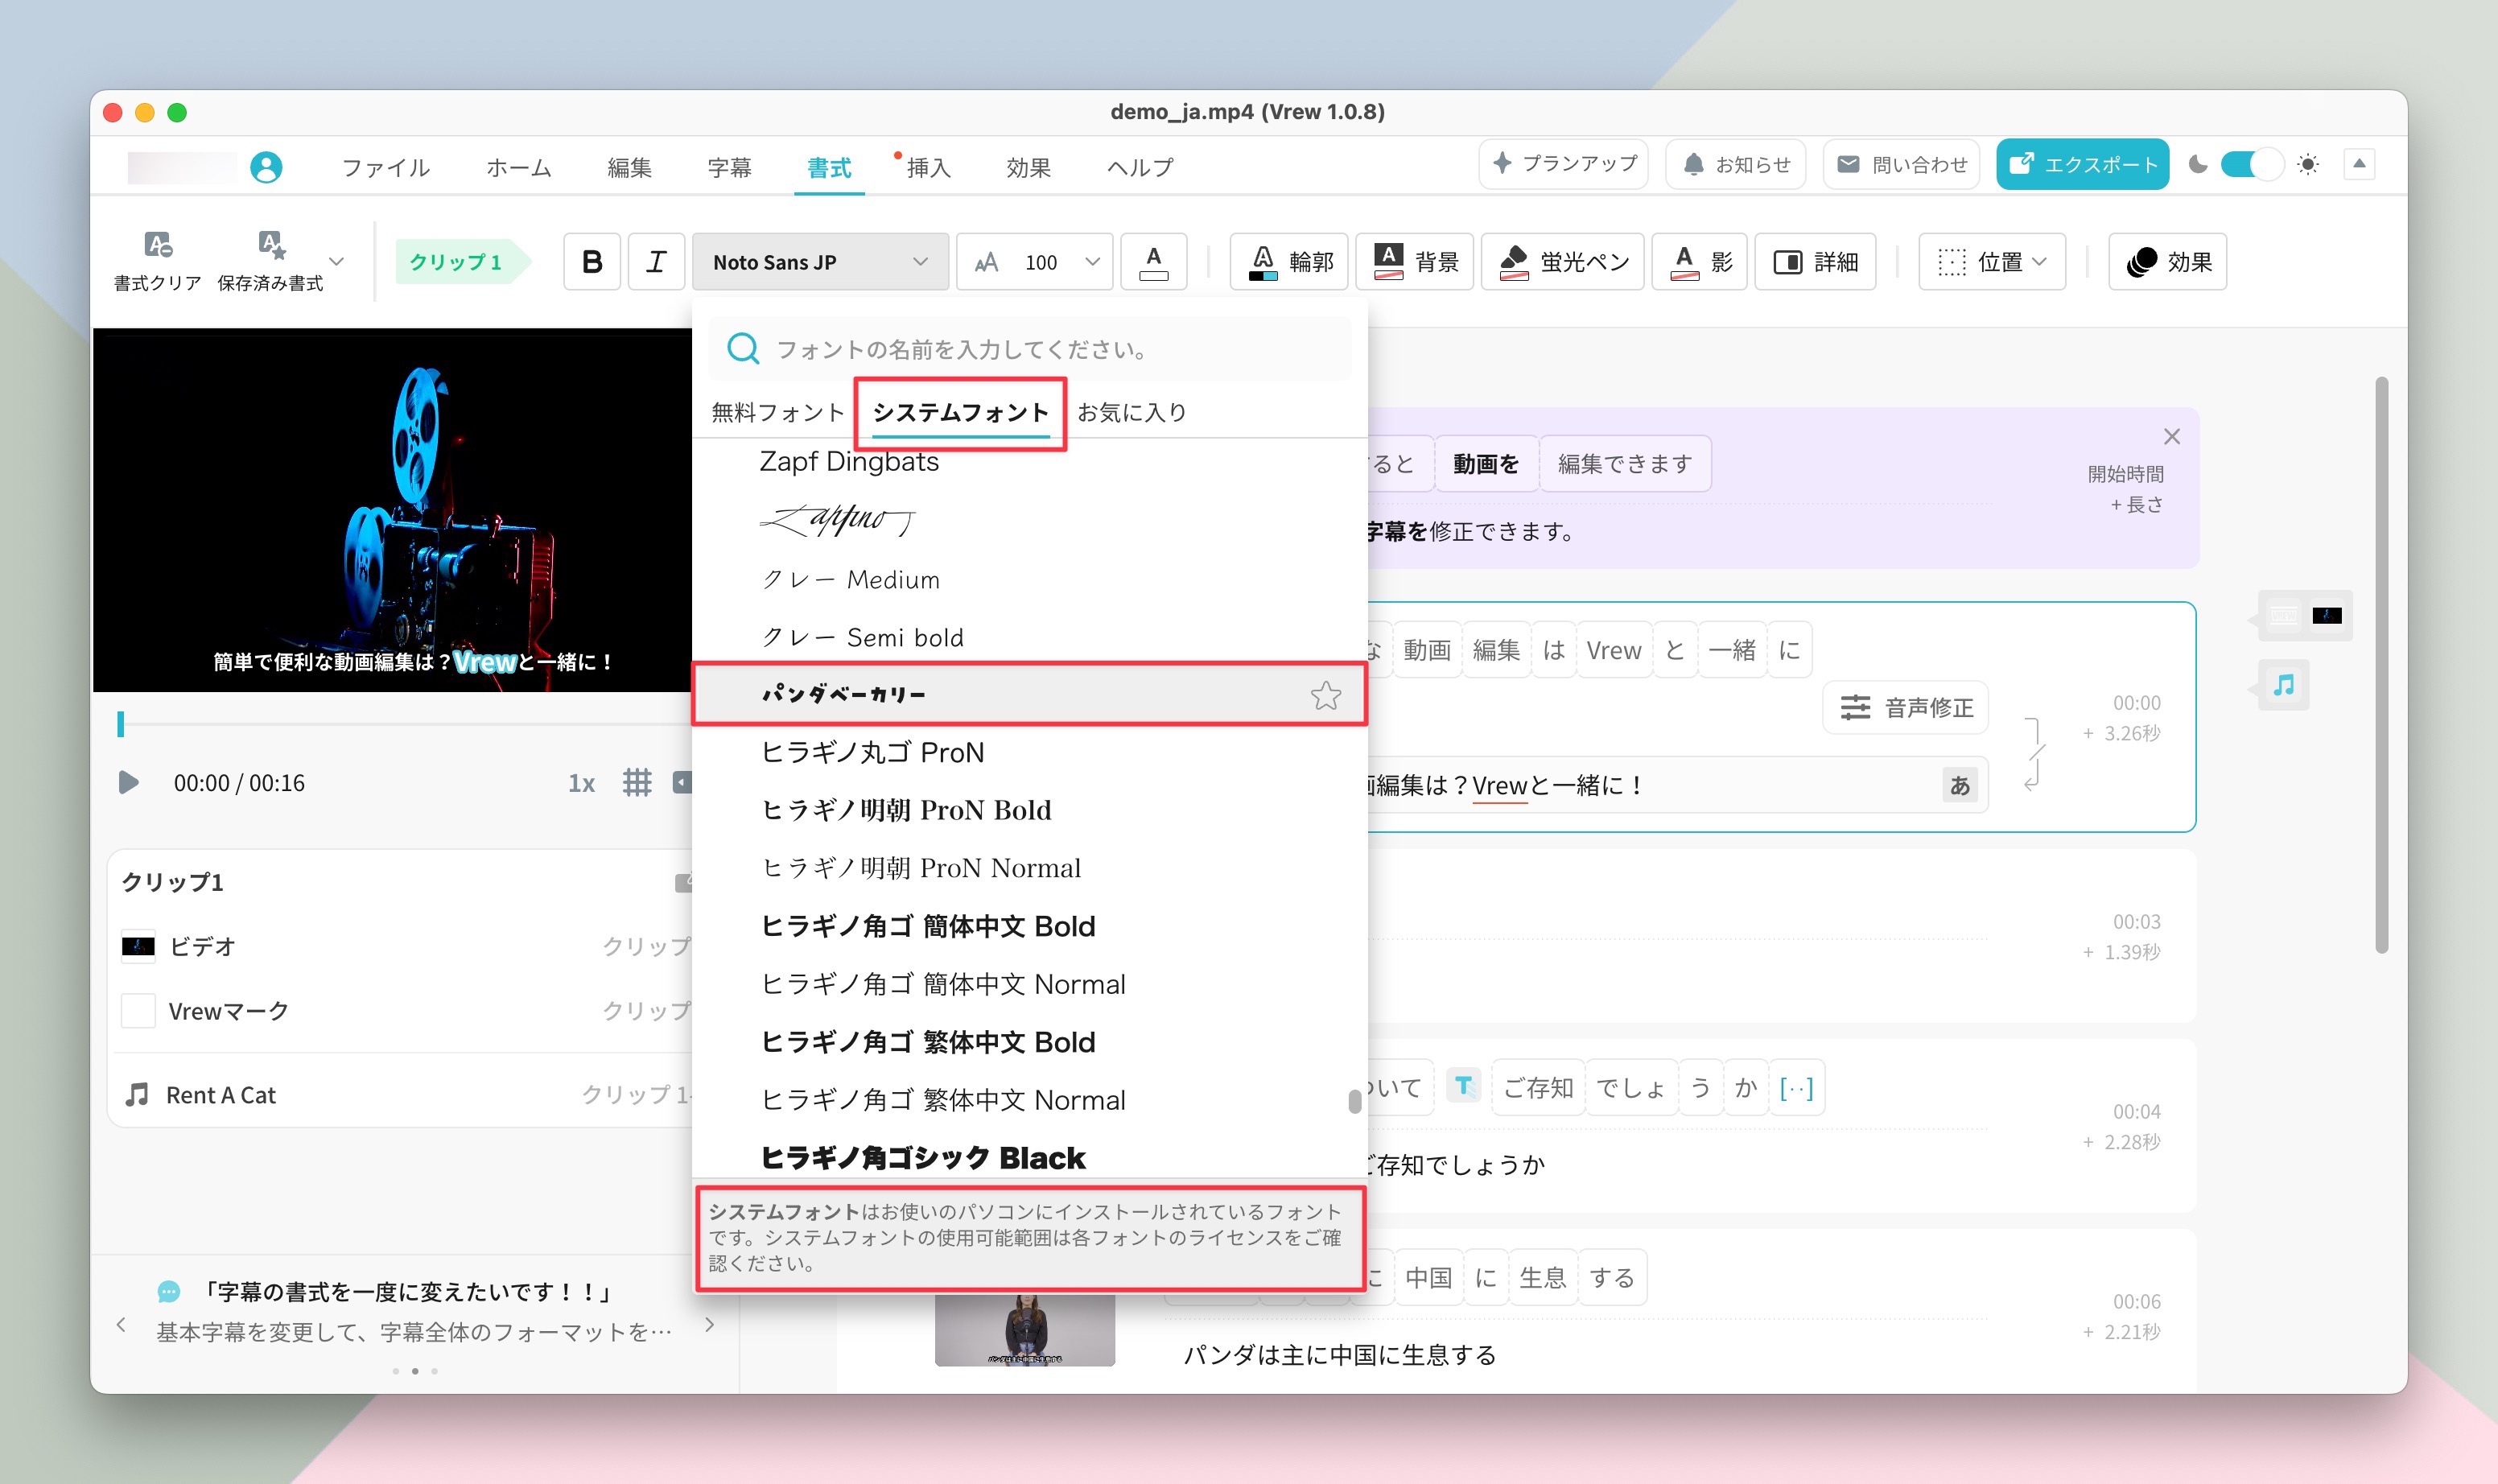2498x1484 pixels.
Task: Change the 1x playback speed
Action: coord(581,783)
